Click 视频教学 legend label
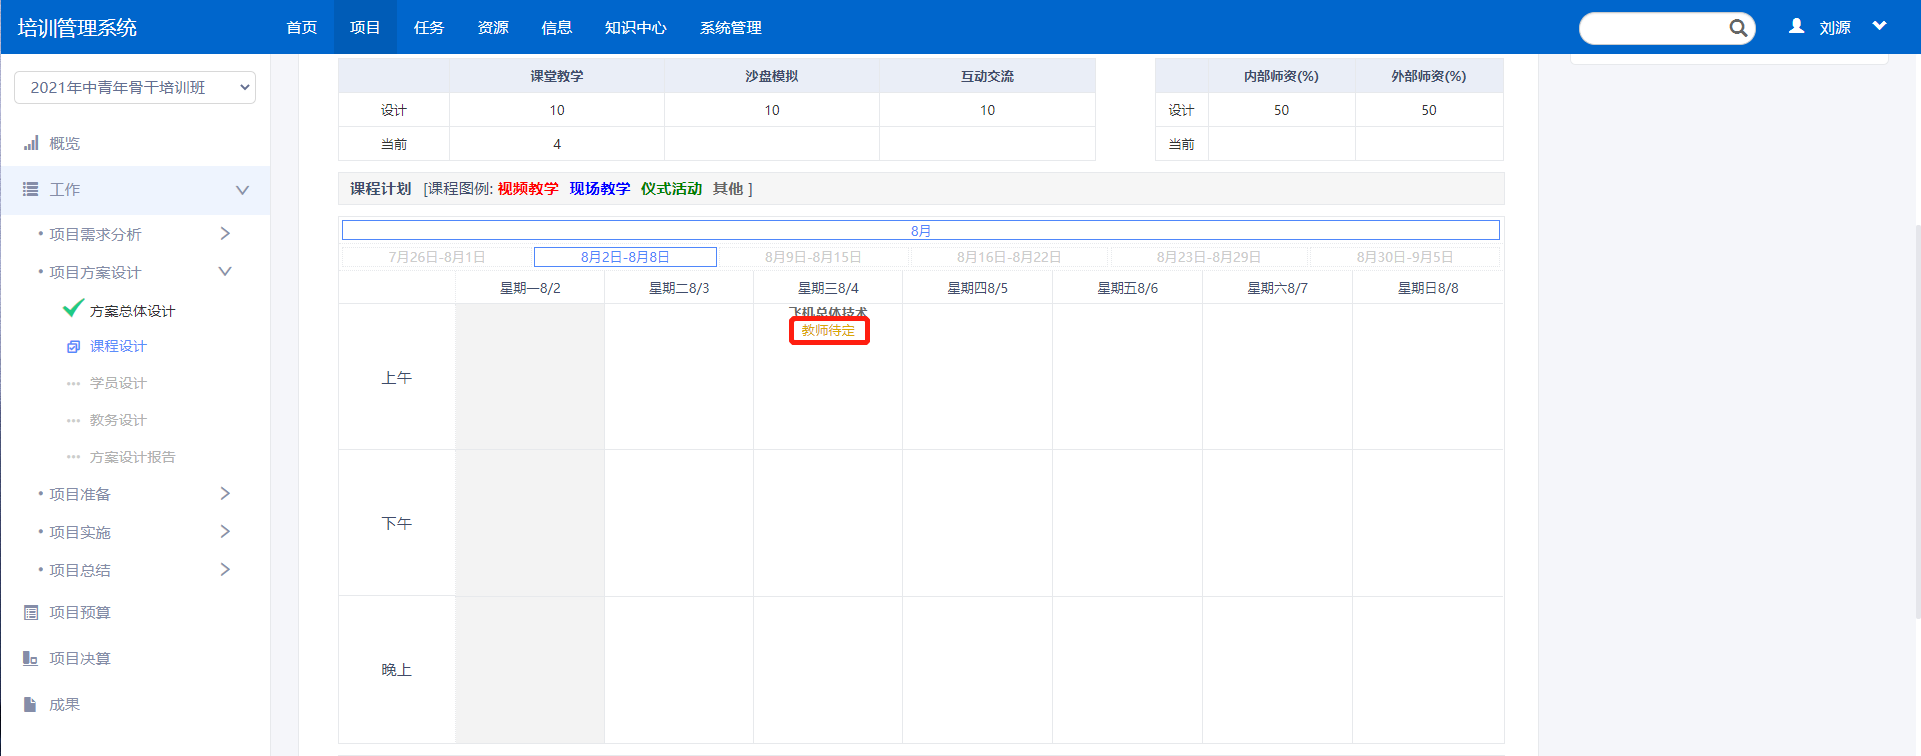This screenshot has height=756, width=1921. (x=528, y=189)
